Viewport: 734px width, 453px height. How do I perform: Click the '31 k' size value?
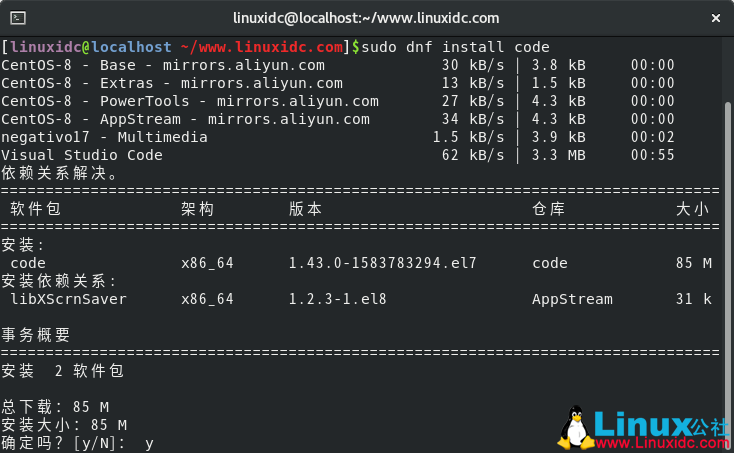tap(694, 299)
